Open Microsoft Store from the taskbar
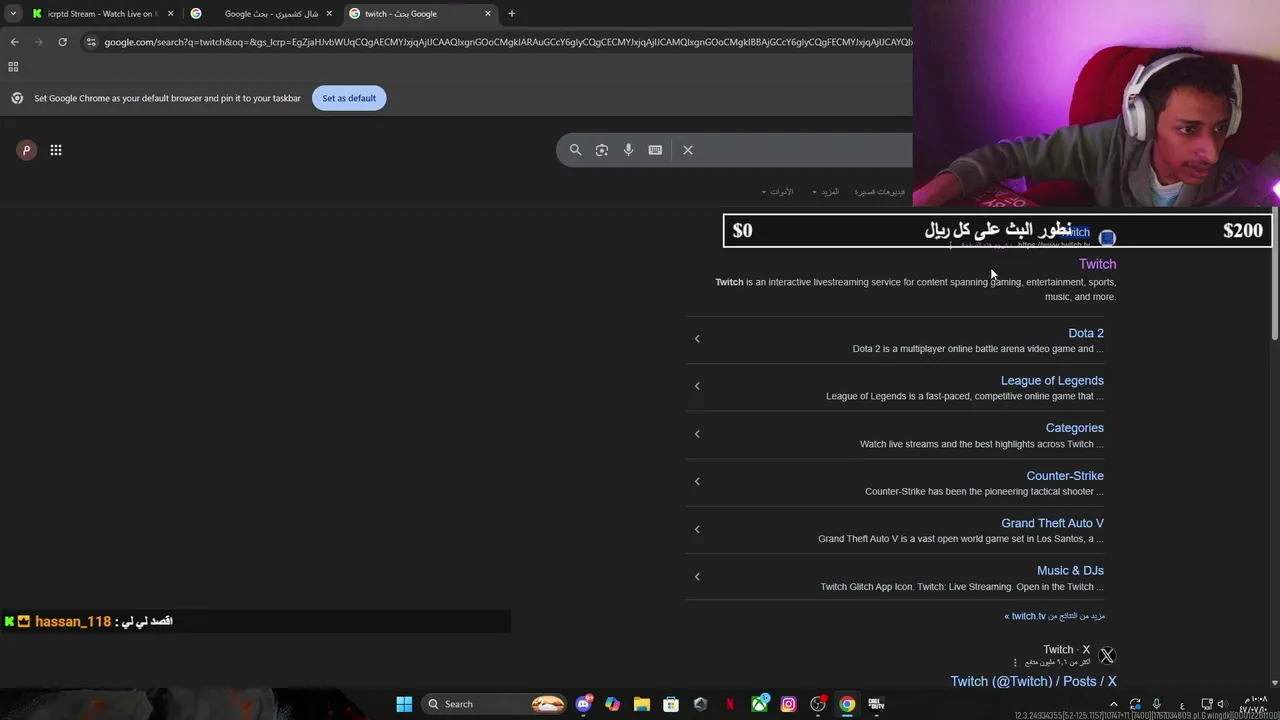1280x720 pixels. pyautogui.click(x=671, y=704)
